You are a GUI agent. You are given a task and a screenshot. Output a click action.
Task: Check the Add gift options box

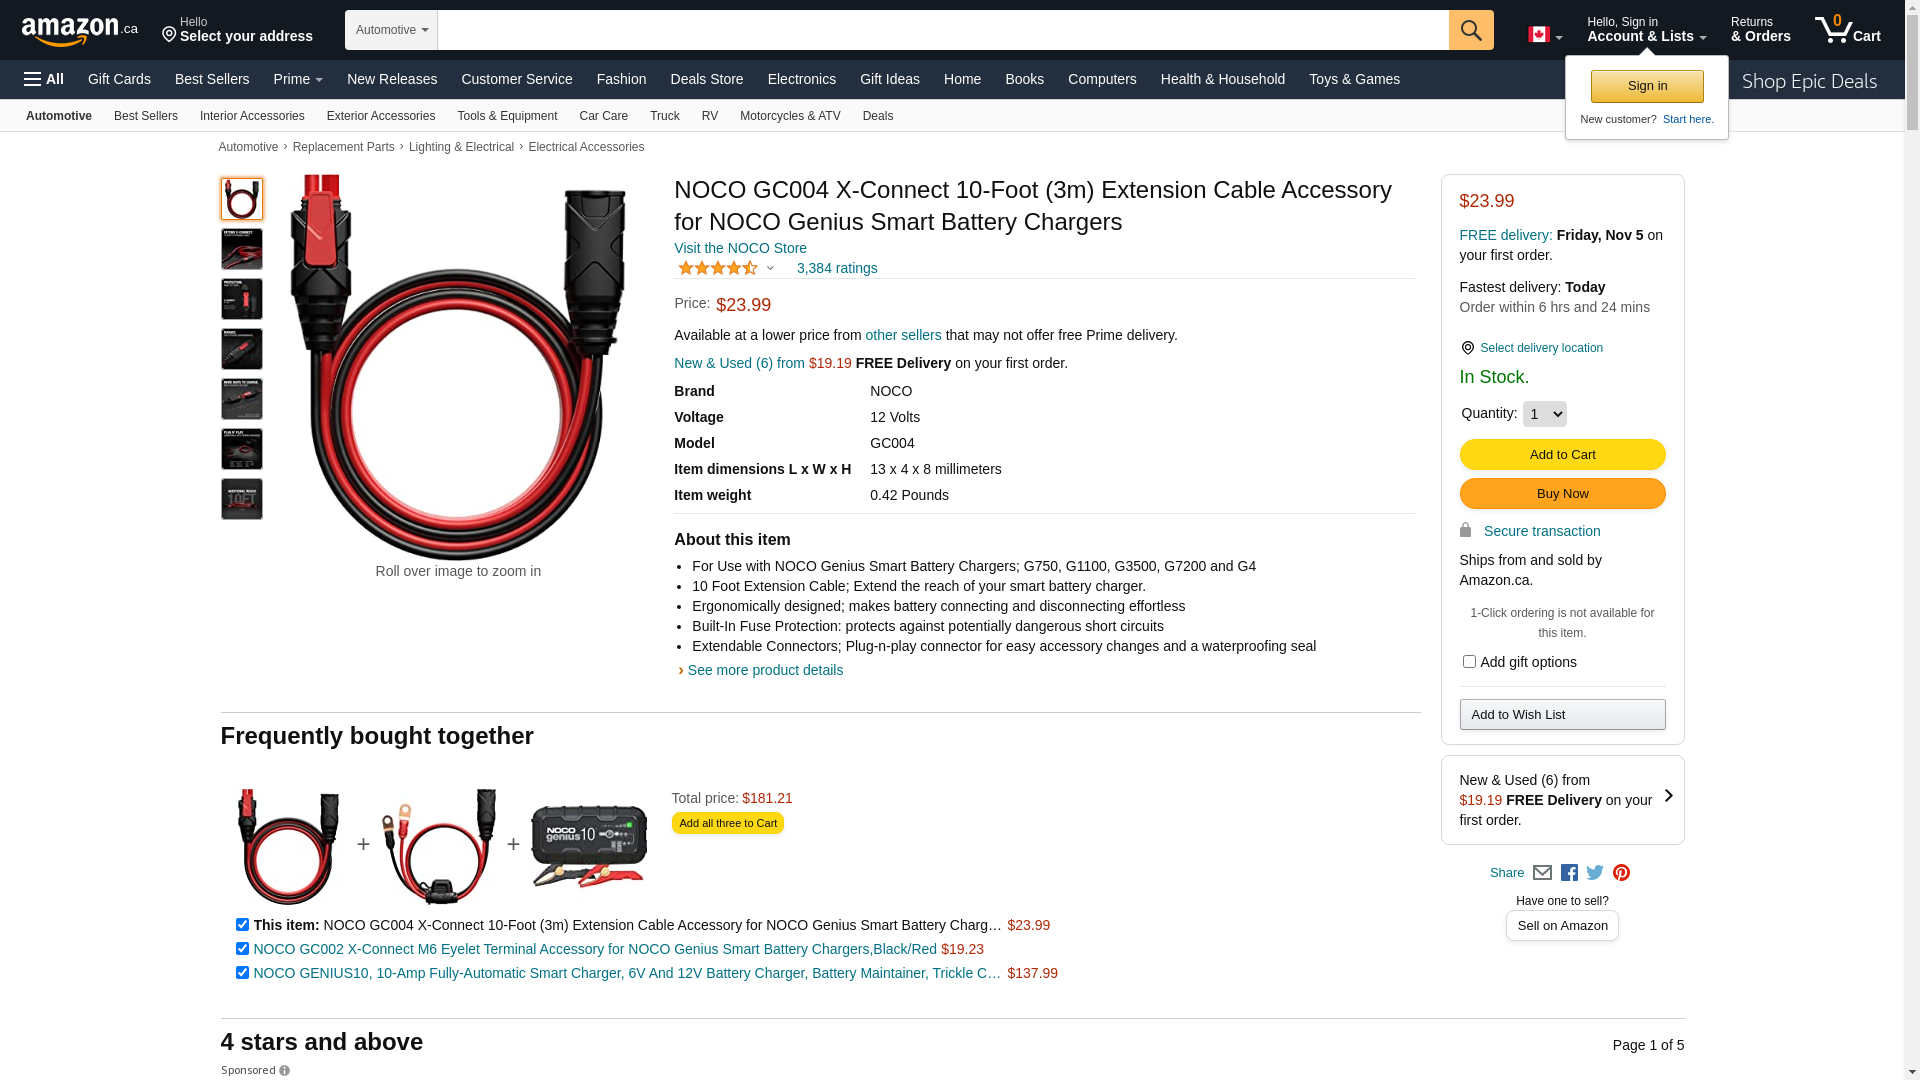coord(1469,662)
